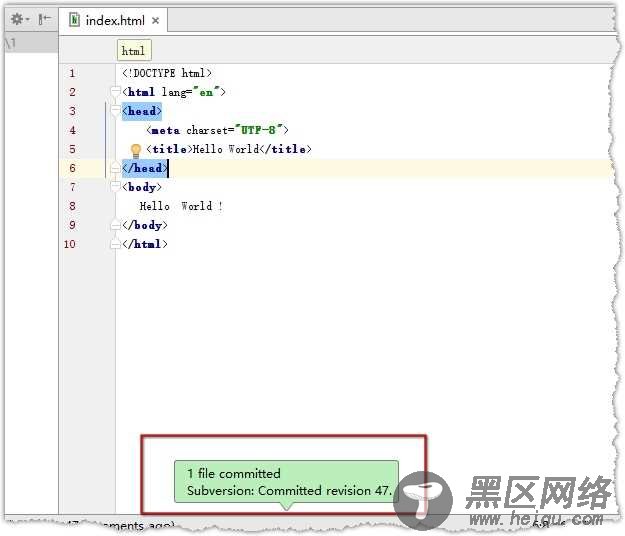The height and width of the screenshot is (536, 625).
Task: Click line number 10 in gutter
Action: (70, 244)
